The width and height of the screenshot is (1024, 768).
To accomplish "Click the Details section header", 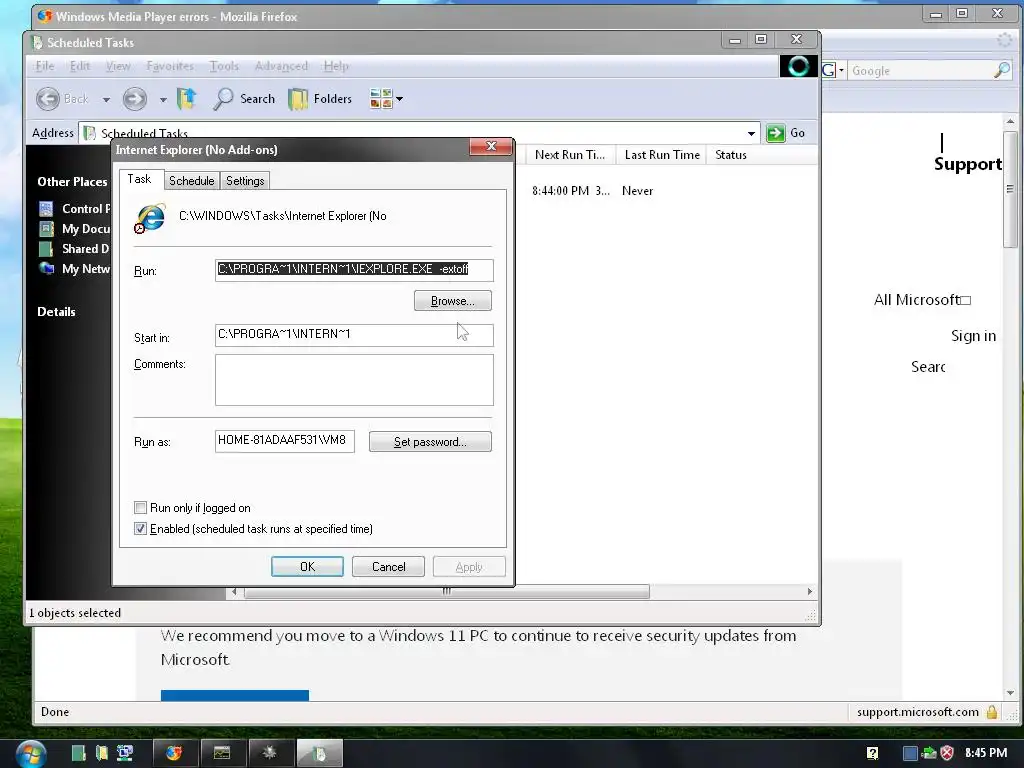I will coord(56,312).
